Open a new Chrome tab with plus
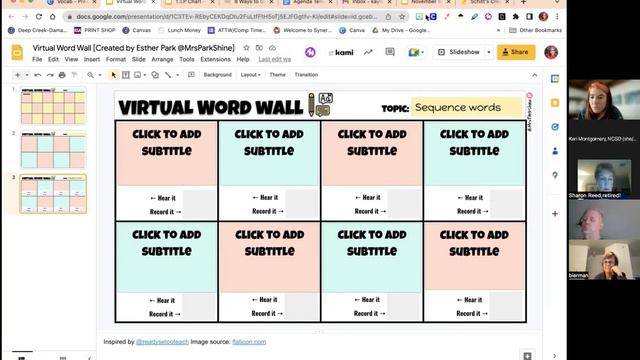 coord(524,2)
